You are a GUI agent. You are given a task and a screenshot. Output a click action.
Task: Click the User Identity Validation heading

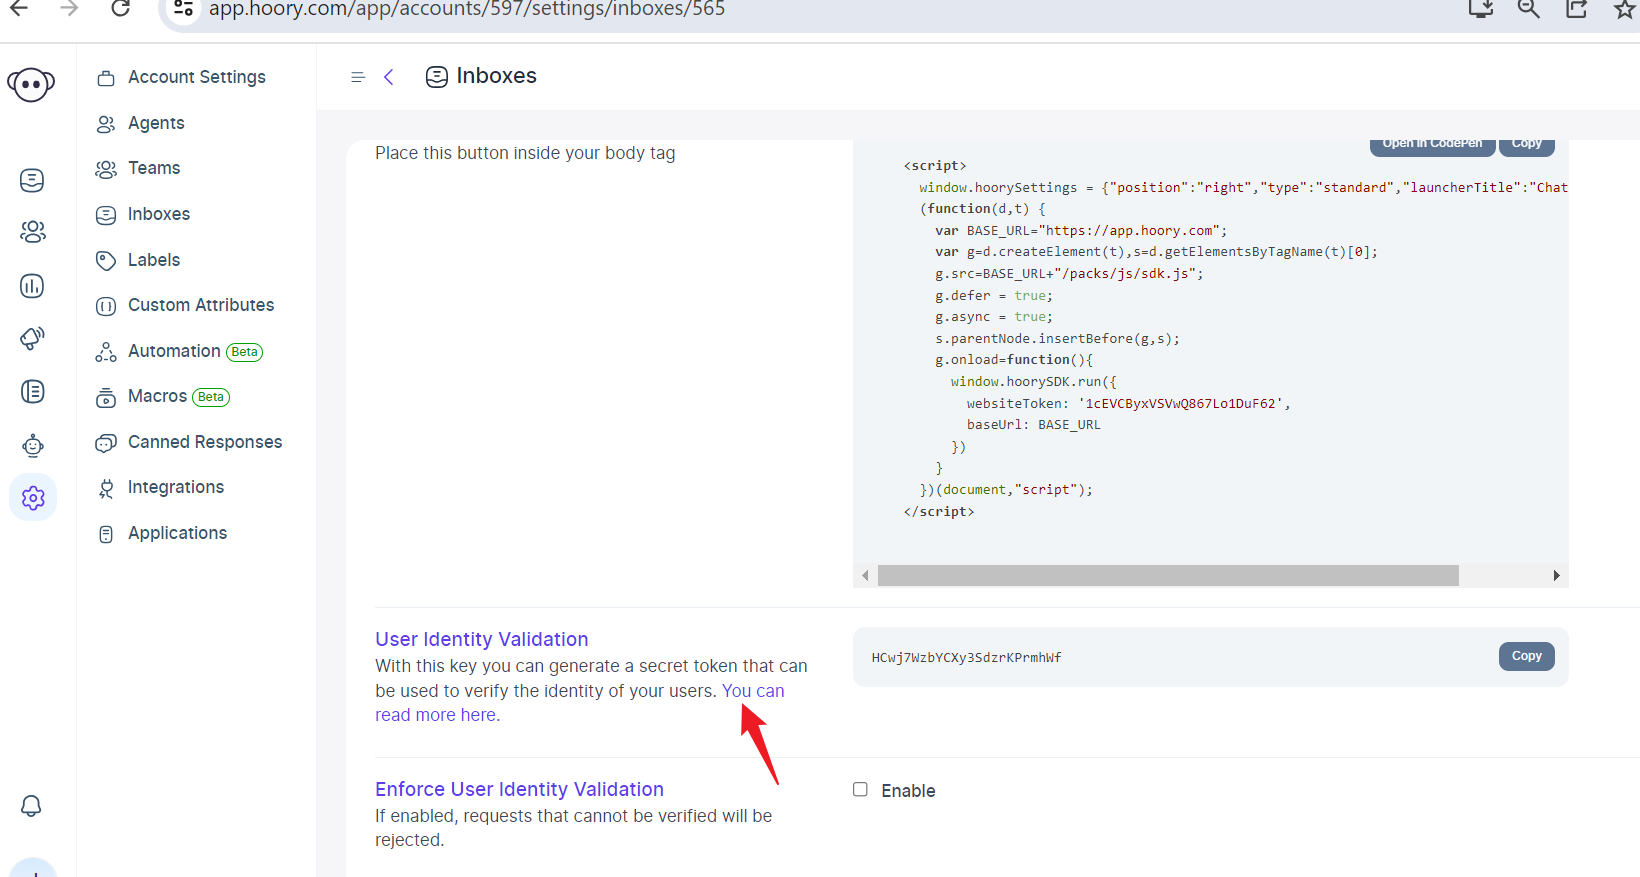(482, 639)
